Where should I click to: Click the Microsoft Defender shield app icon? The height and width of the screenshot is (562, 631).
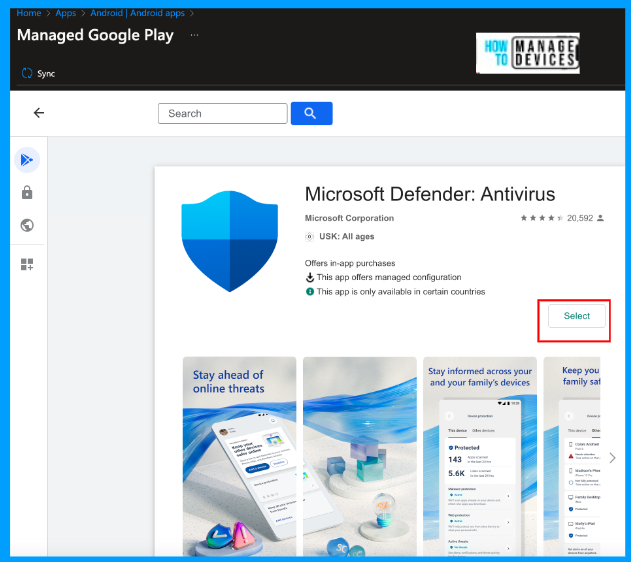229,241
